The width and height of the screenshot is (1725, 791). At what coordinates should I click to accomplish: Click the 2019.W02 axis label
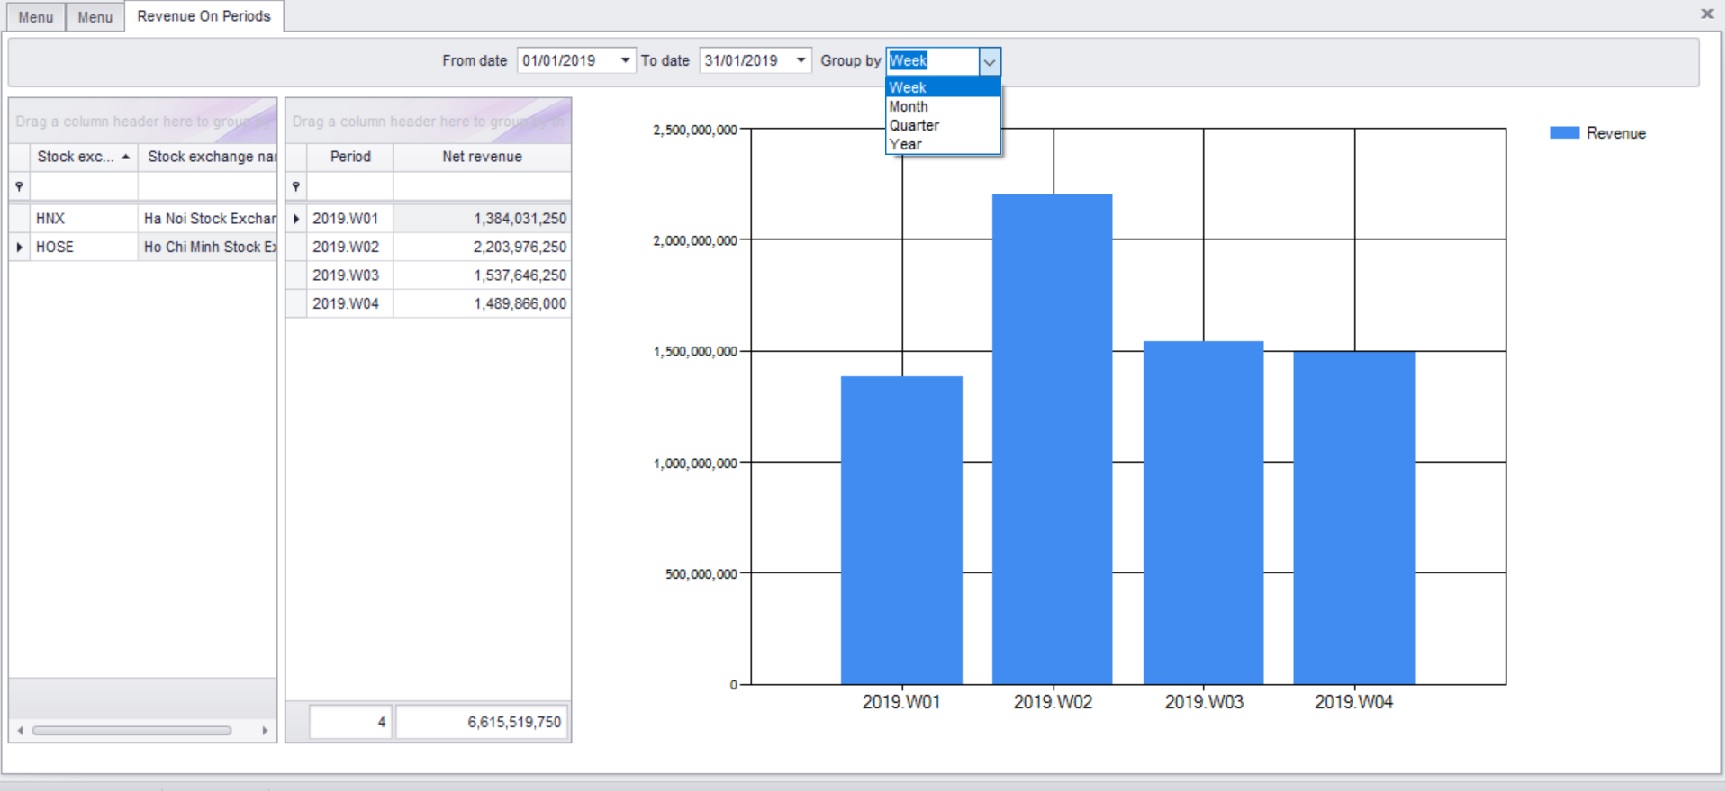point(1053,702)
